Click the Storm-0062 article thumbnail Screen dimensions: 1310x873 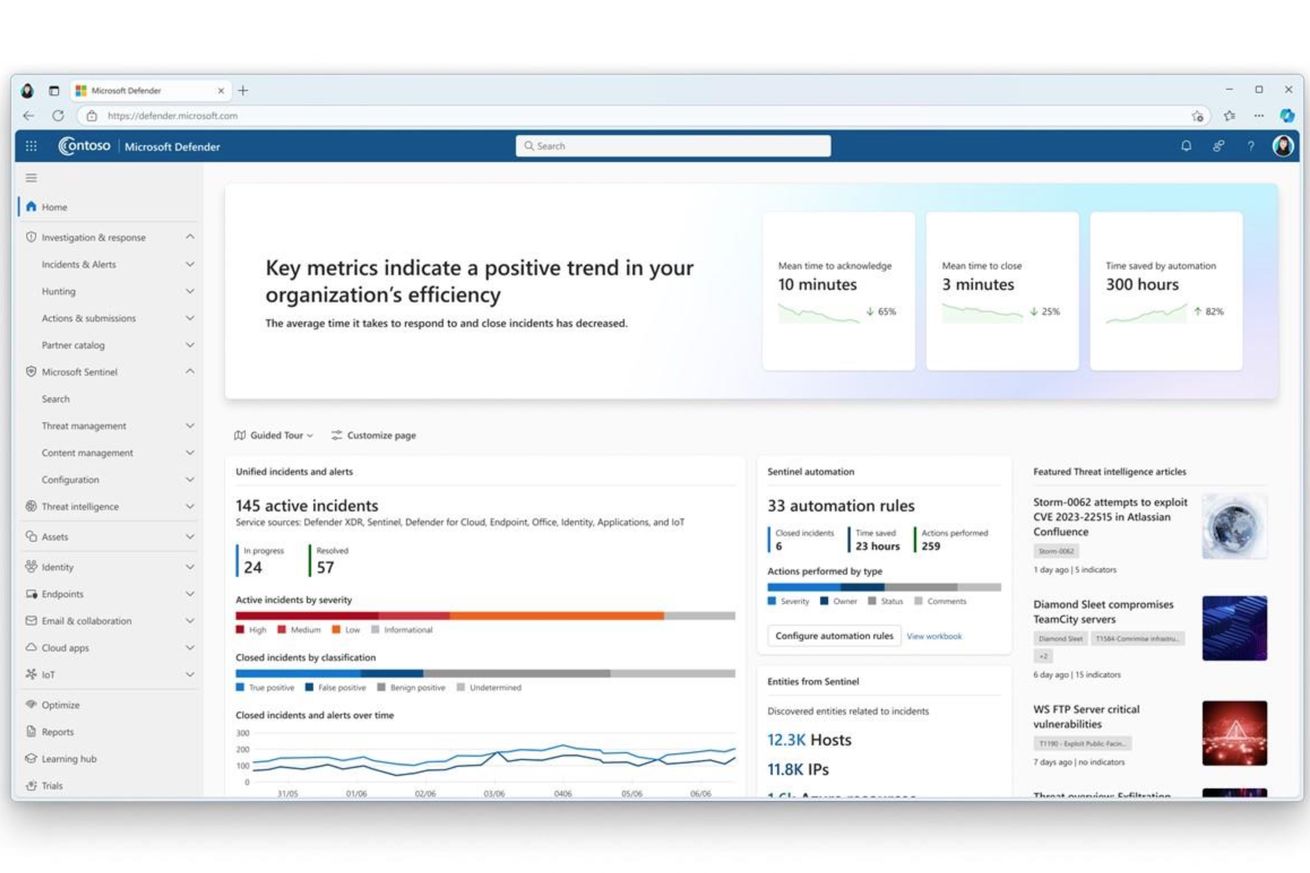pyautogui.click(x=1234, y=526)
